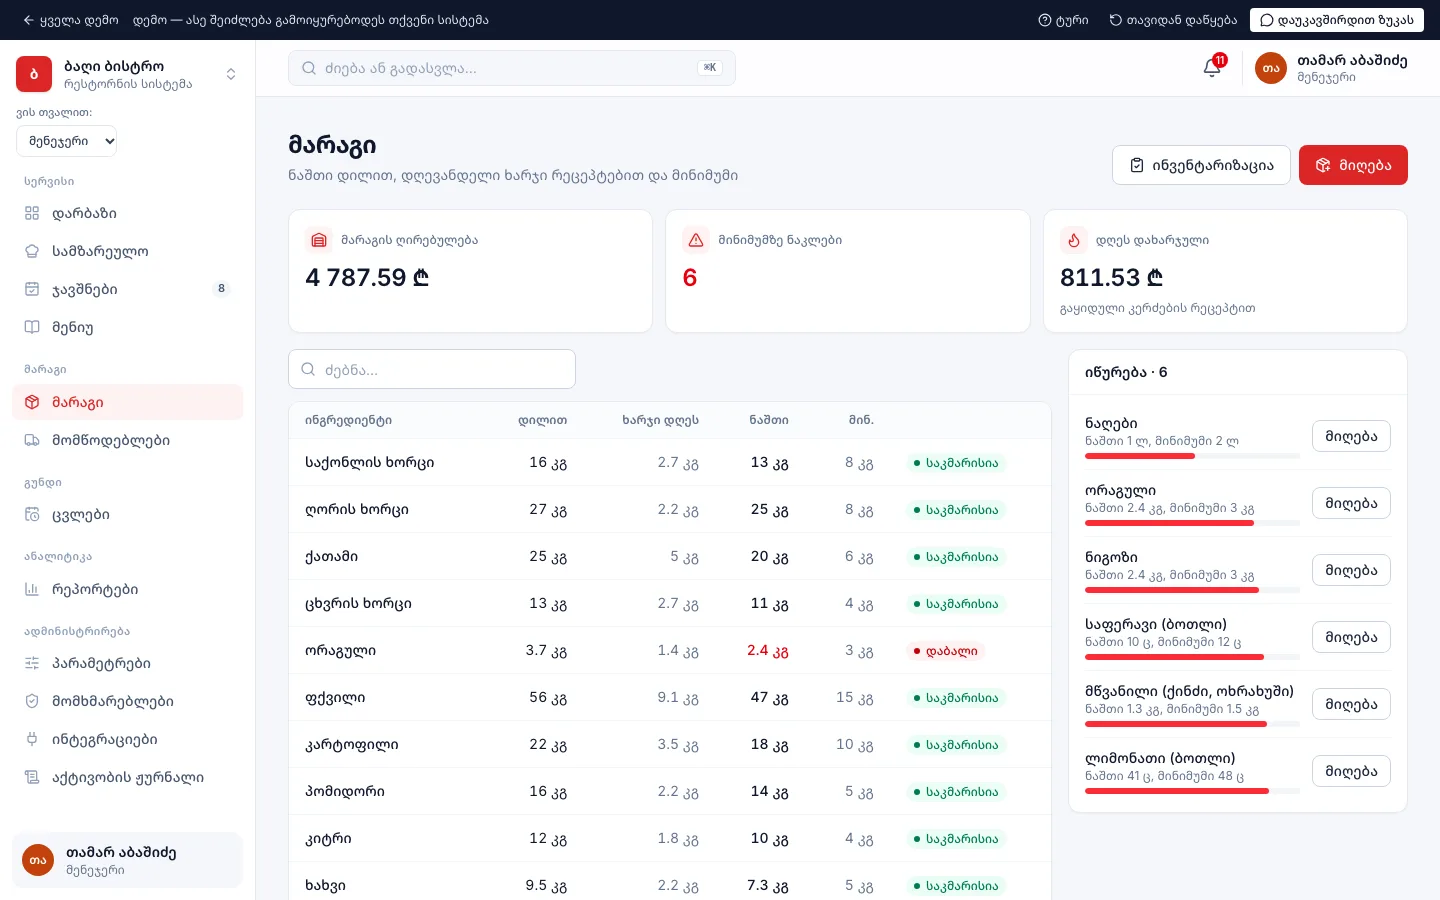
Task: Click მიღება for ნაღები
Action: (x=1351, y=436)
